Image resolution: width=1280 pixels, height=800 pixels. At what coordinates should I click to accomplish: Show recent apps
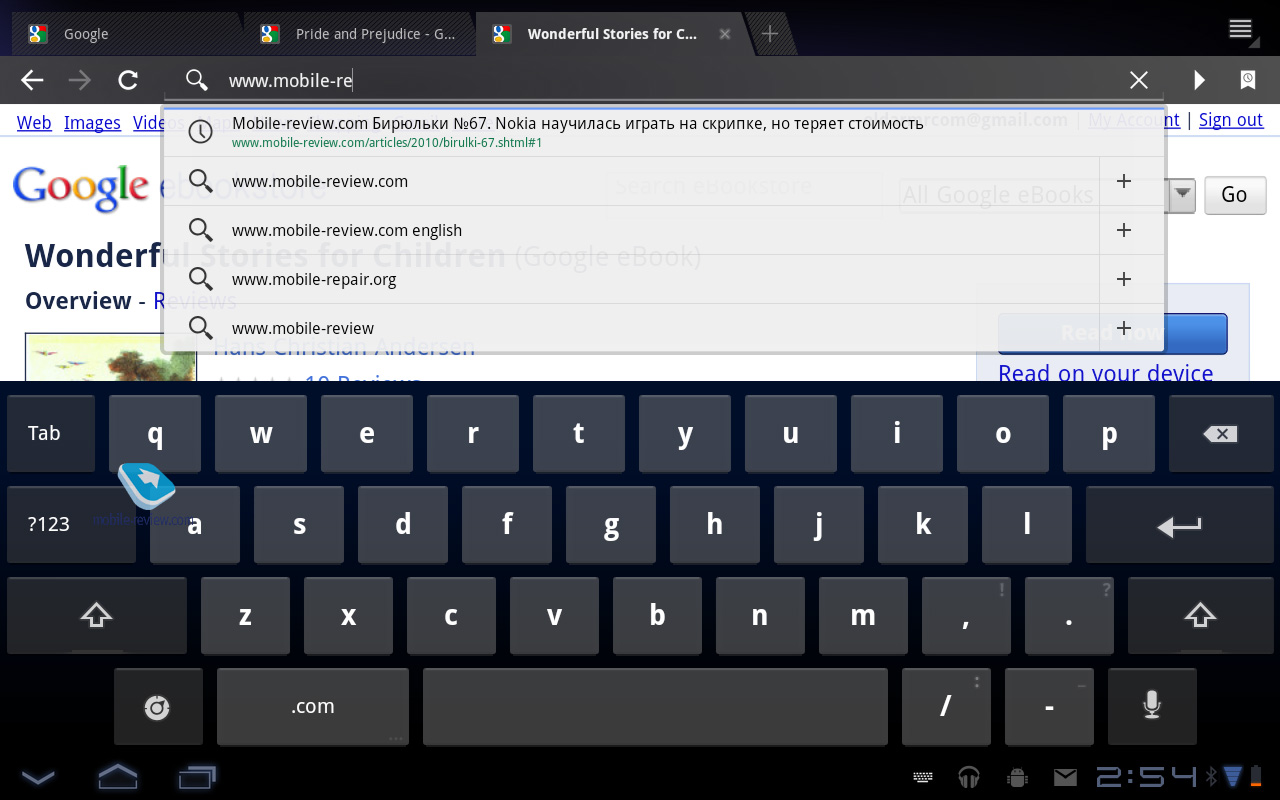click(x=197, y=776)
